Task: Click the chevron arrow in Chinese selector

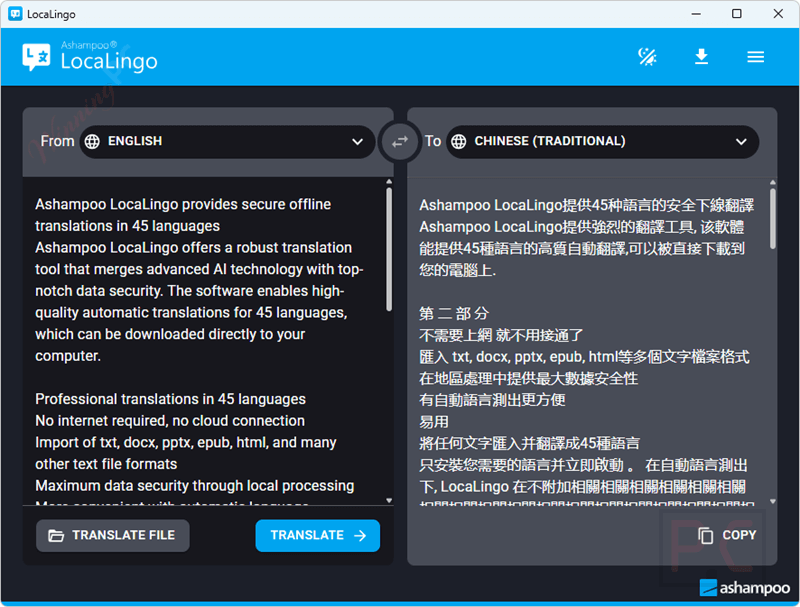Action: point(741,142)
